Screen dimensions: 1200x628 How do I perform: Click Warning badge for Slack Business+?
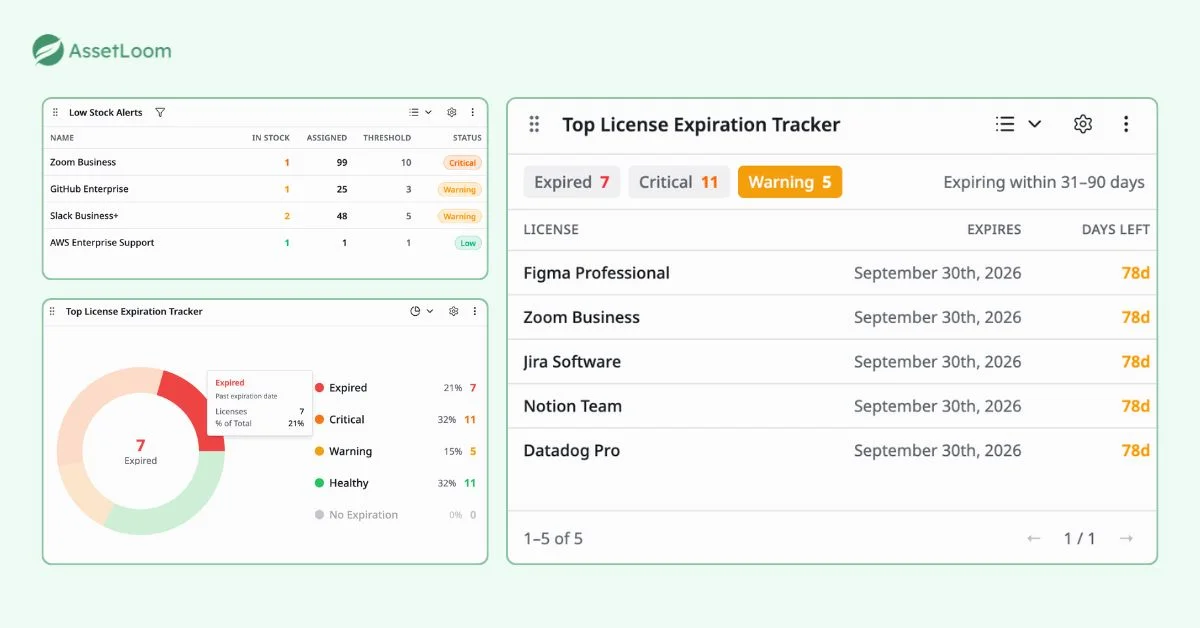click(x=460, y=216)
